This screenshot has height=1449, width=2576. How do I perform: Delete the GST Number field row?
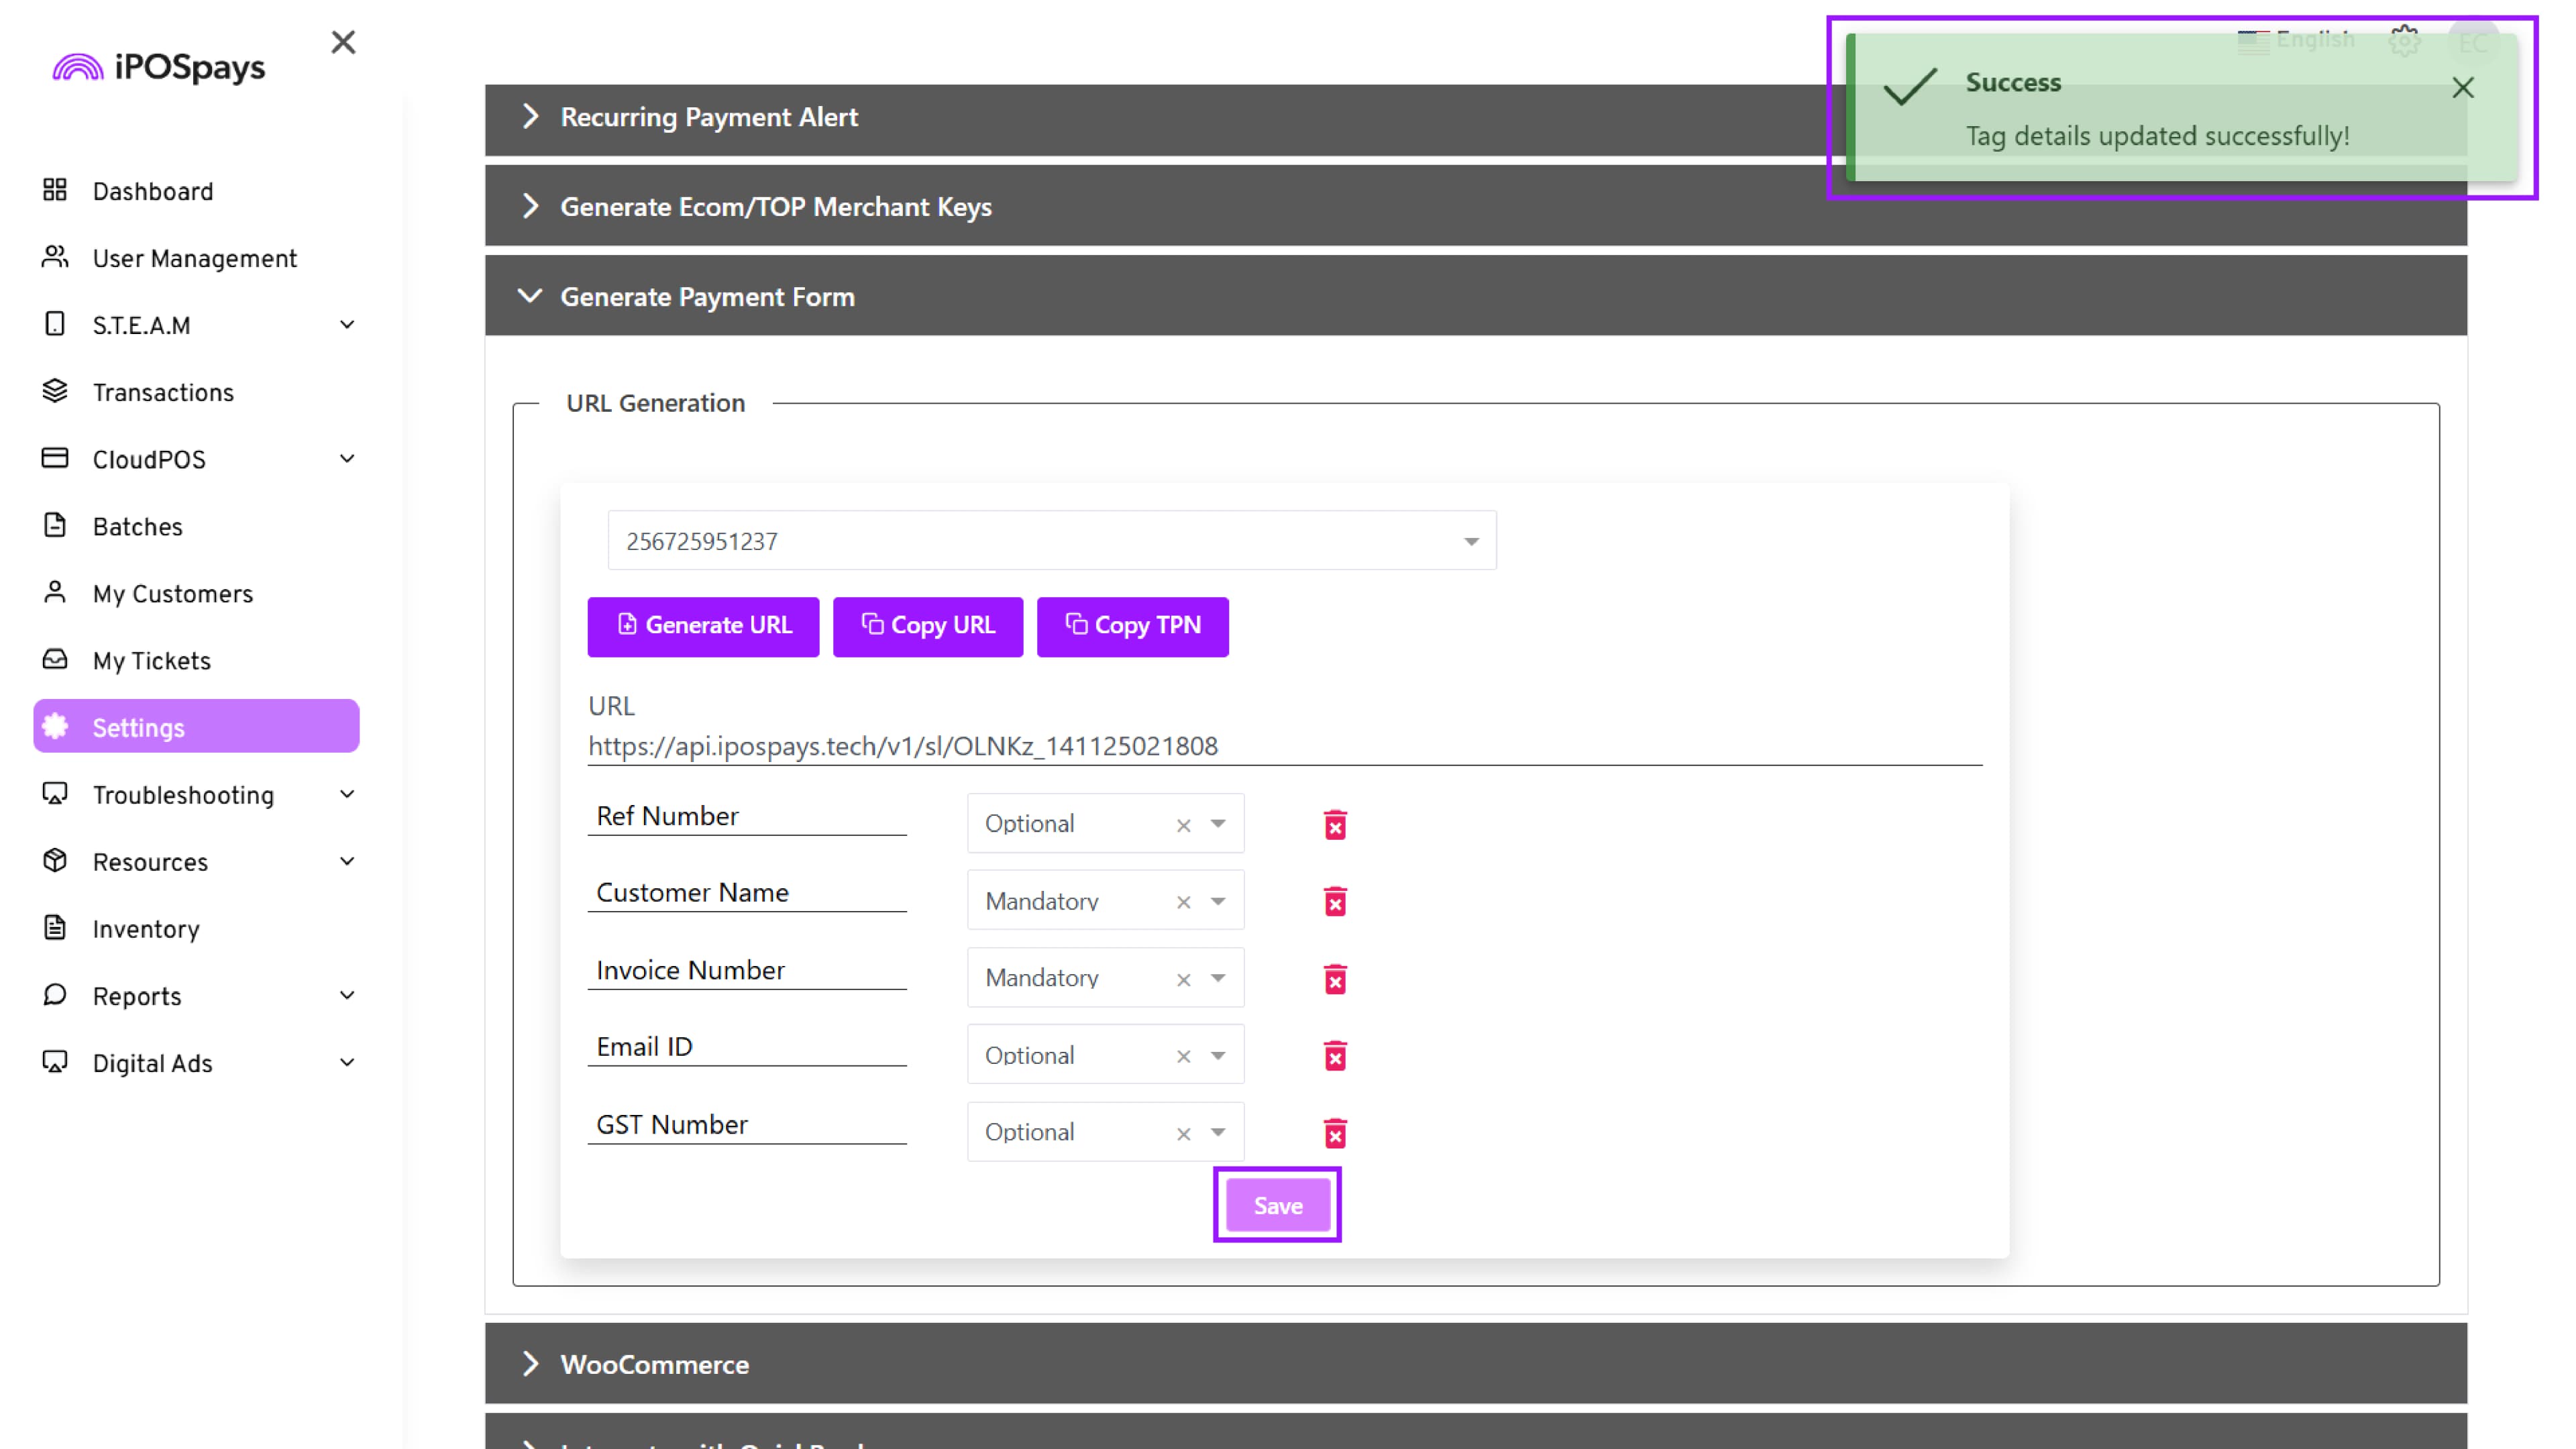tap(1335, 1133)
